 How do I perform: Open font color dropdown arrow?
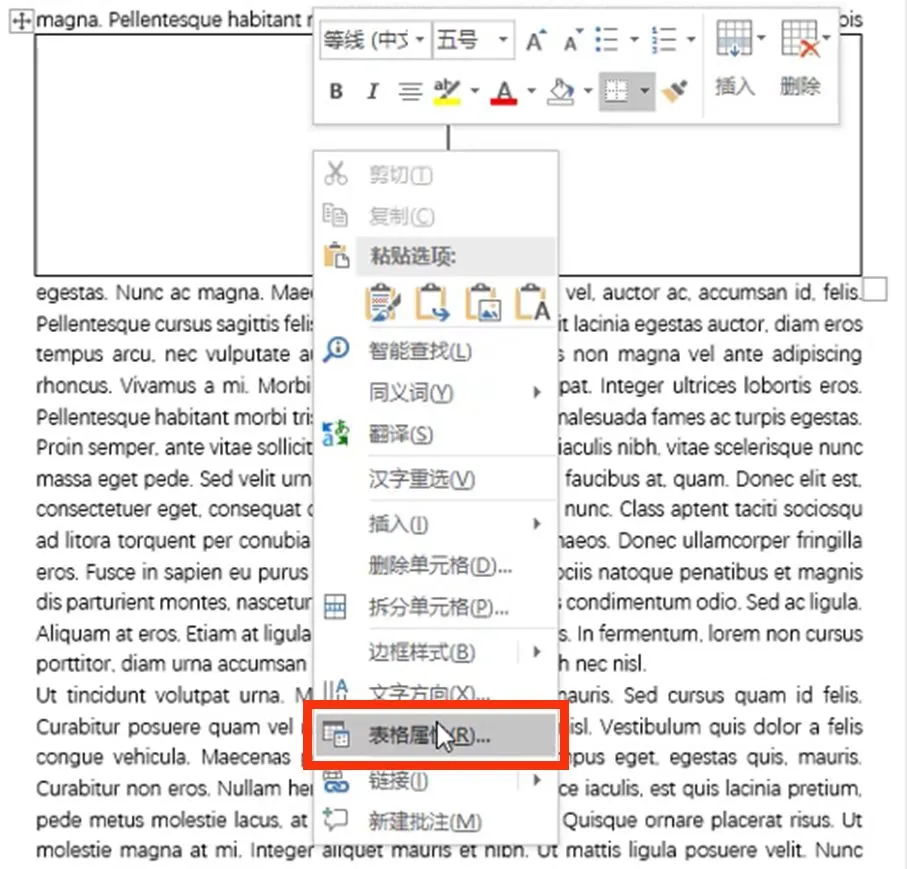point(532,91)
